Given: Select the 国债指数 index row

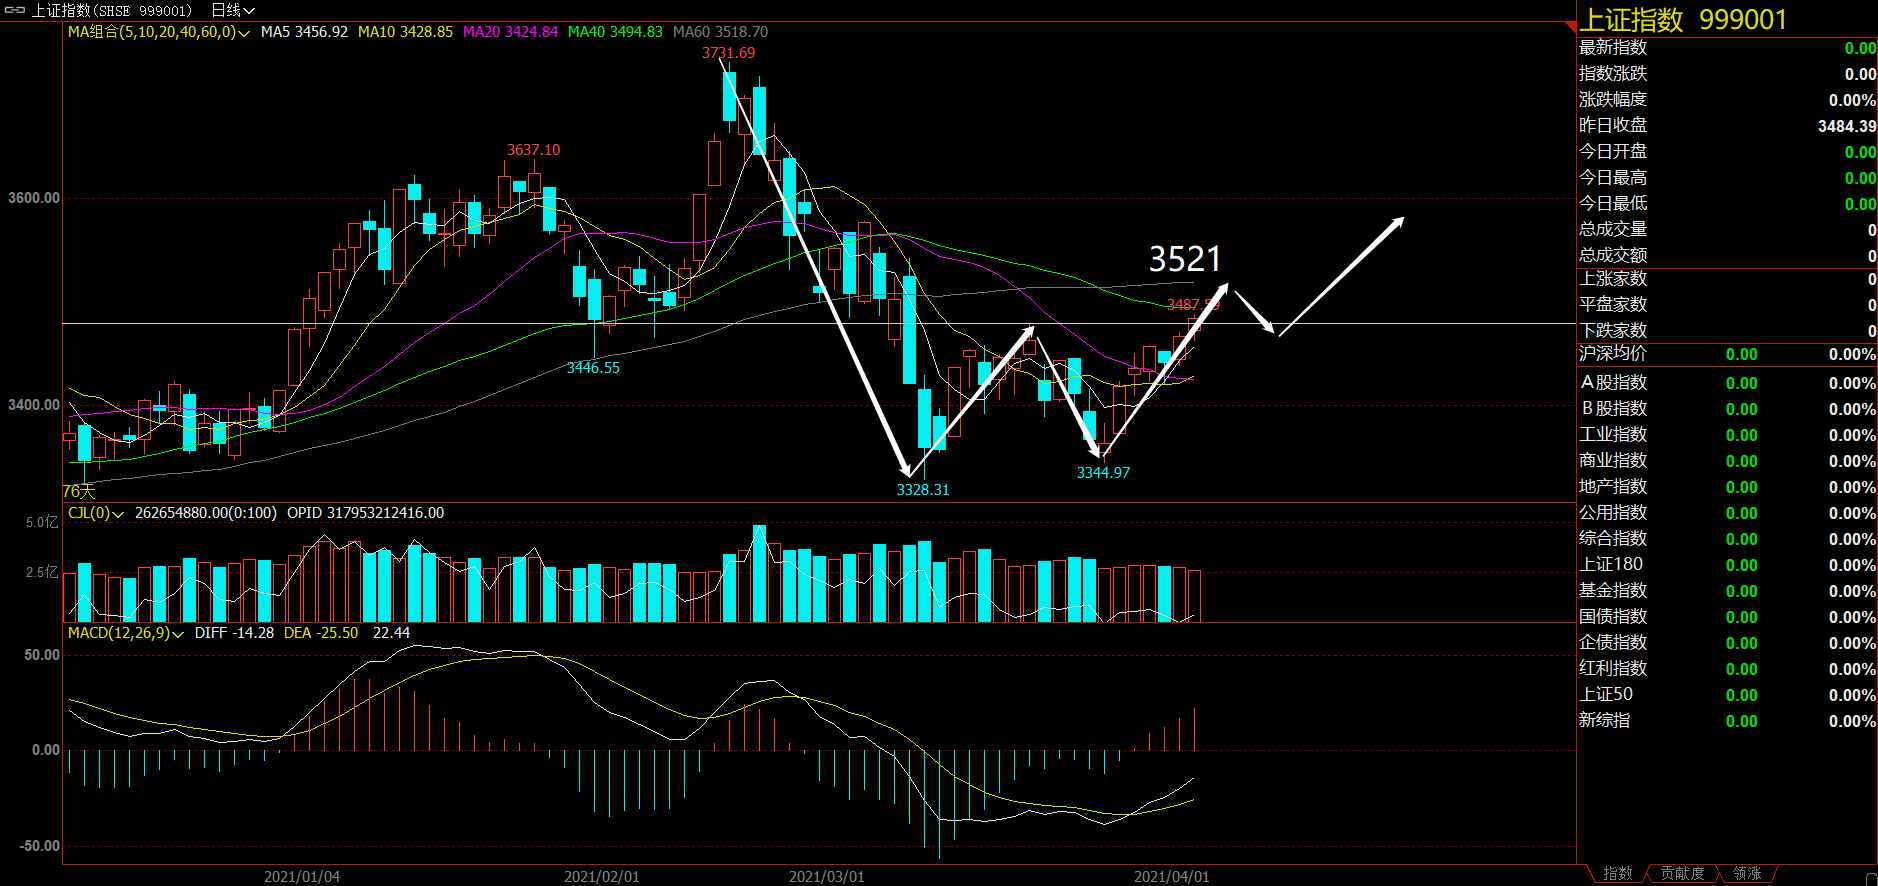Looking at the screenshot, I should pos(1727,617).
